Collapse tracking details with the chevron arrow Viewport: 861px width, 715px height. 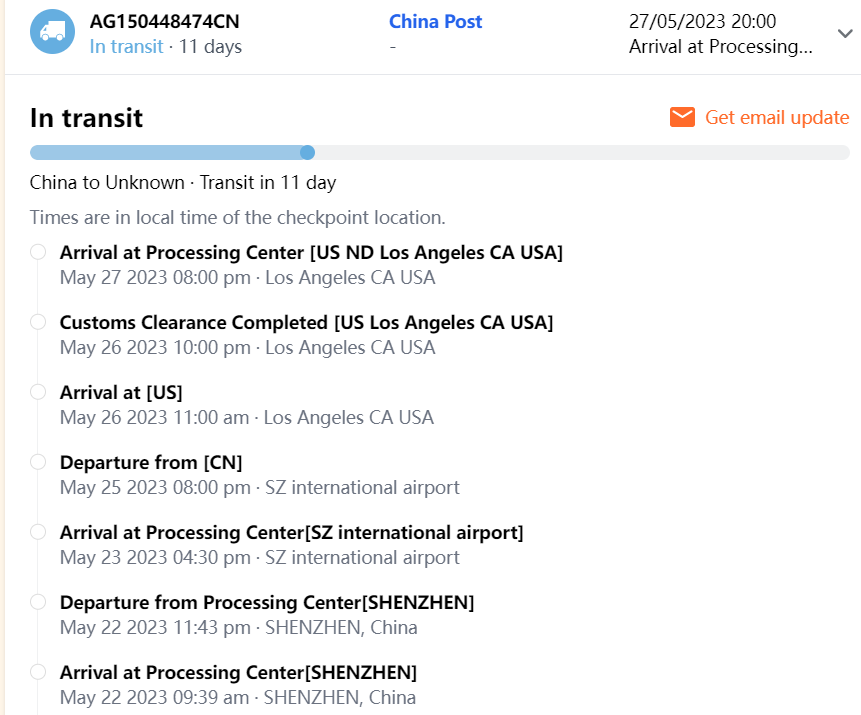844,33
